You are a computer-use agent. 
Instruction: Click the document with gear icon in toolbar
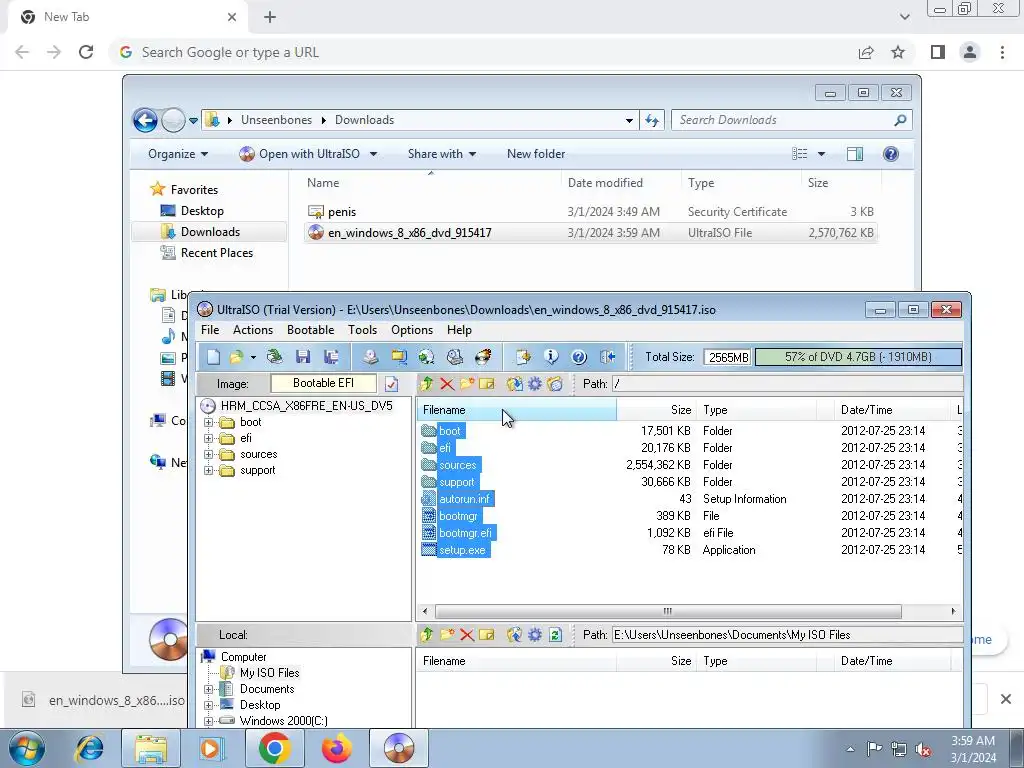coord(523,357)
